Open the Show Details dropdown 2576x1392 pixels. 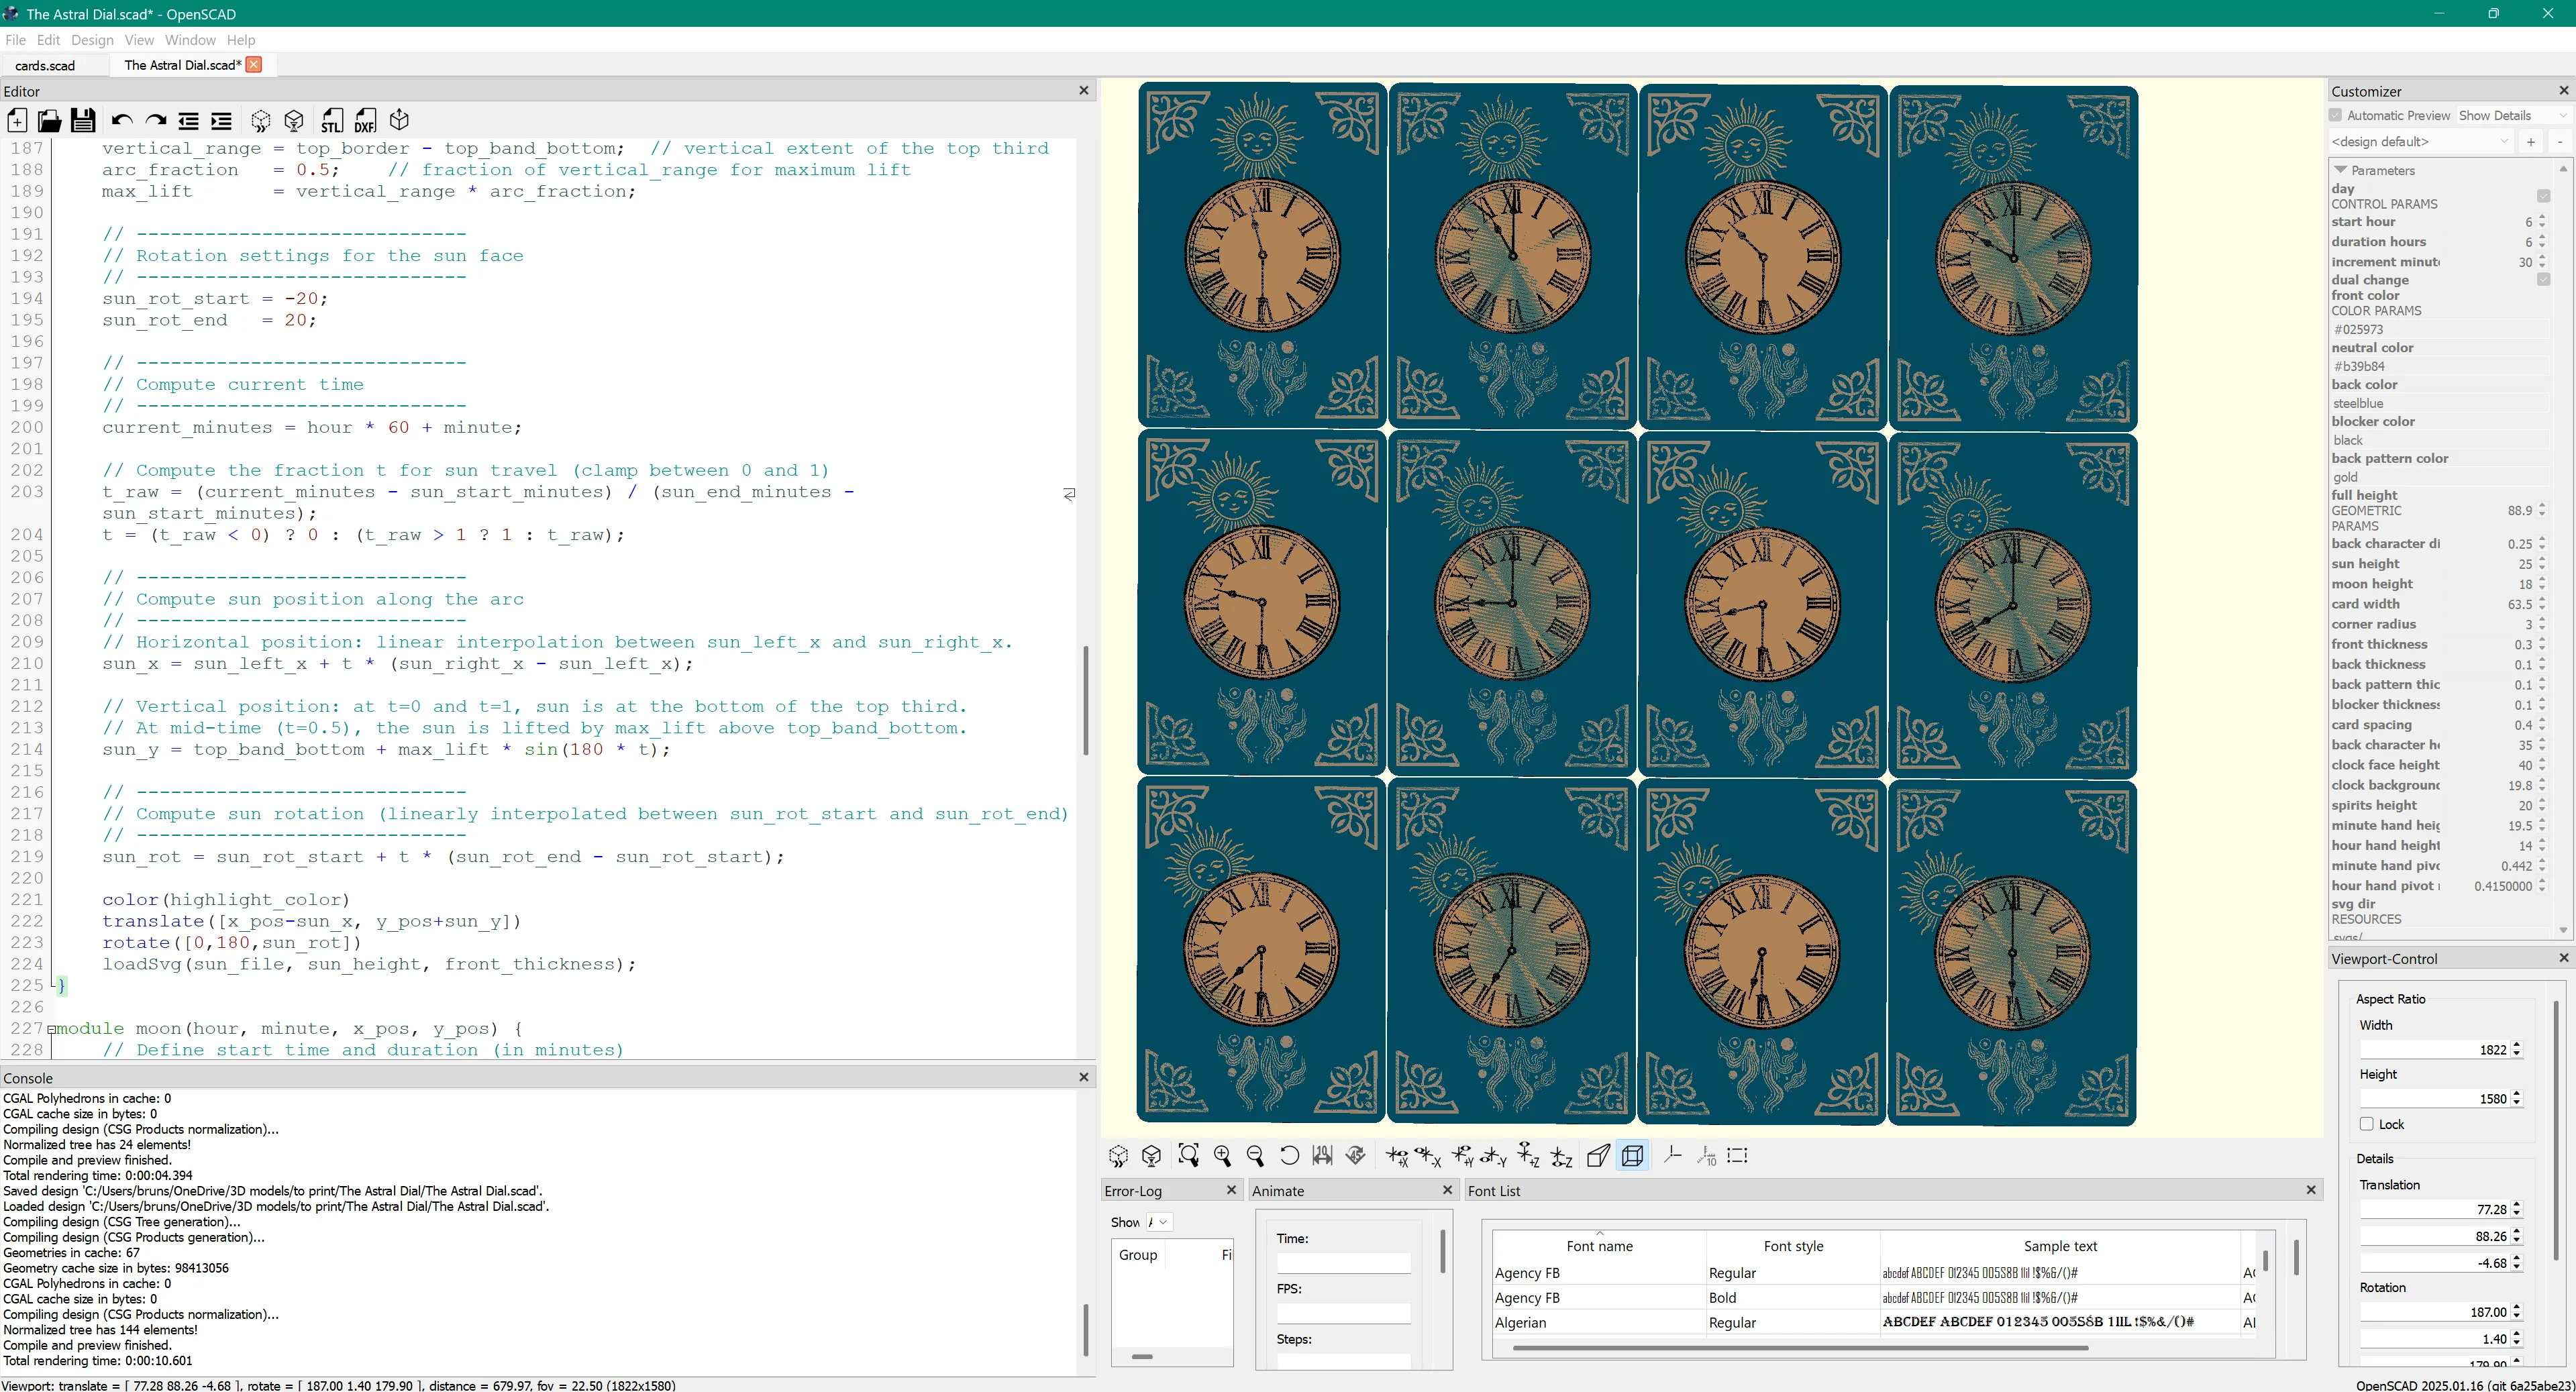2512,115
